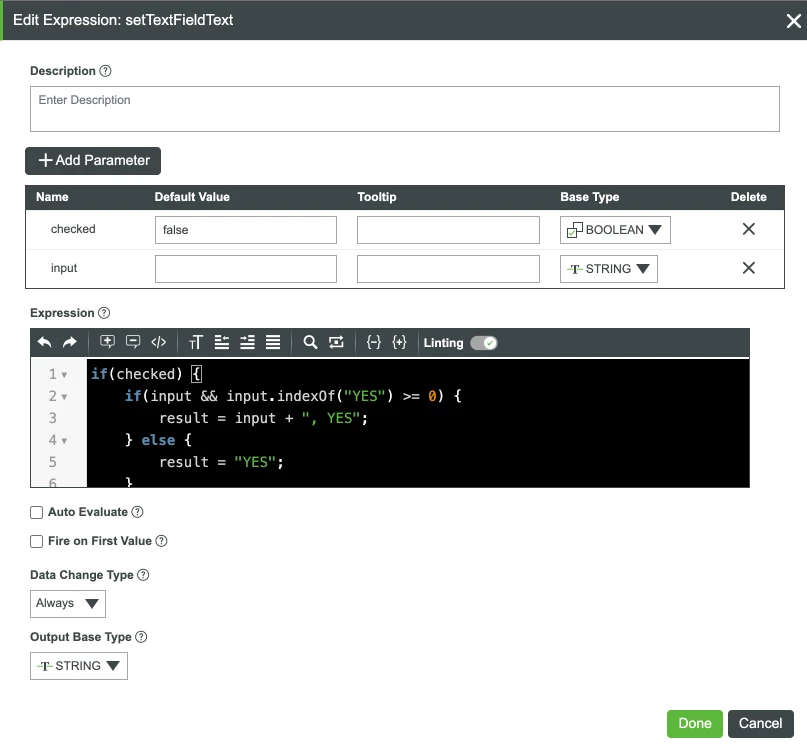The height and width of the screenshot is (751, 807).
Task: Click the remove comment icon
Action: tap(133, 342)
